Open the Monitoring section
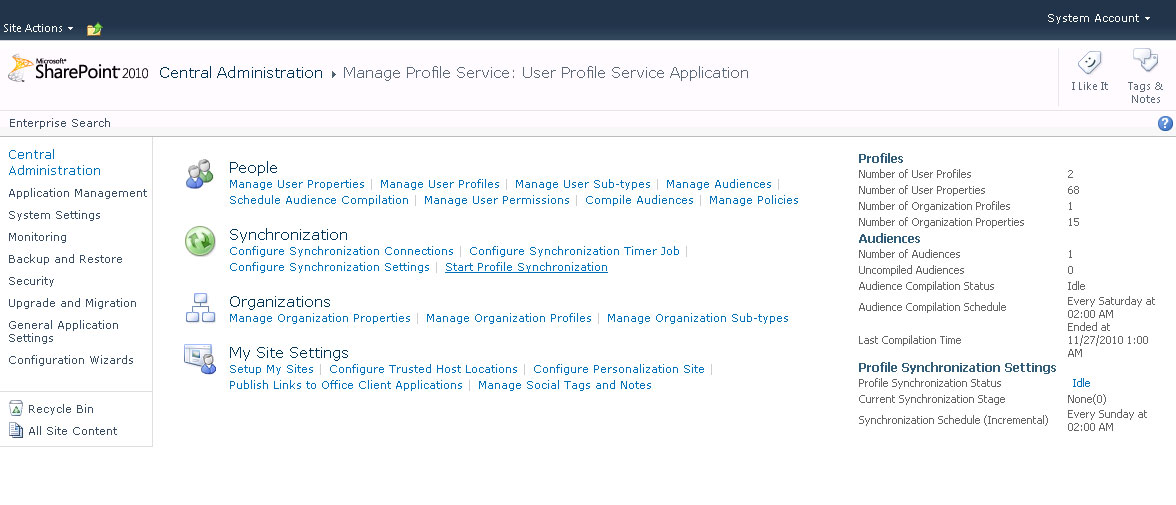 tap(38, 237)
